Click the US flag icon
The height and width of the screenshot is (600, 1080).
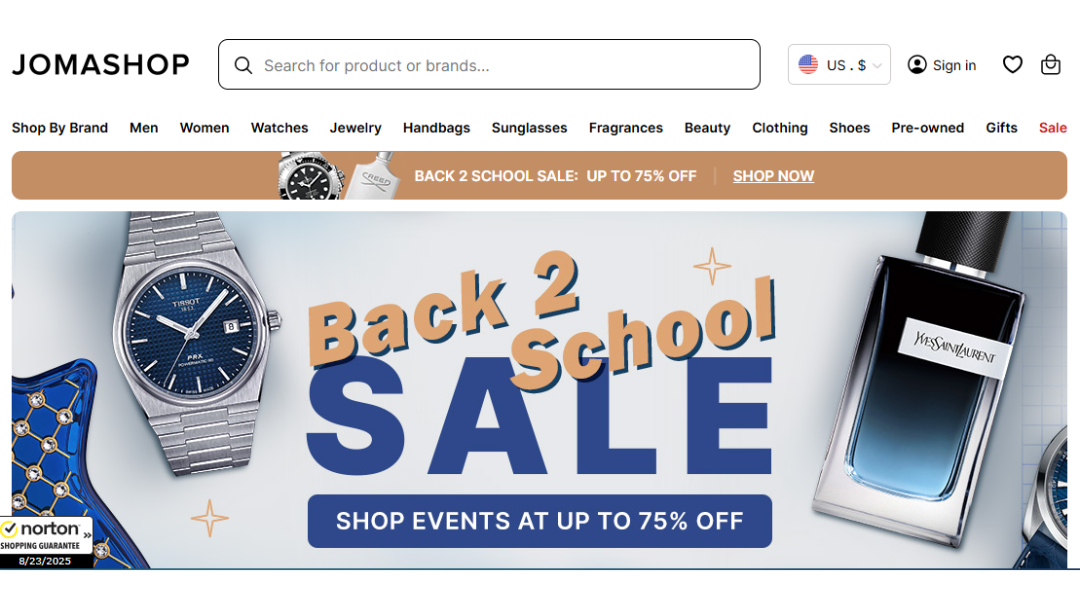pyautogui.click(x=808, y=65)
